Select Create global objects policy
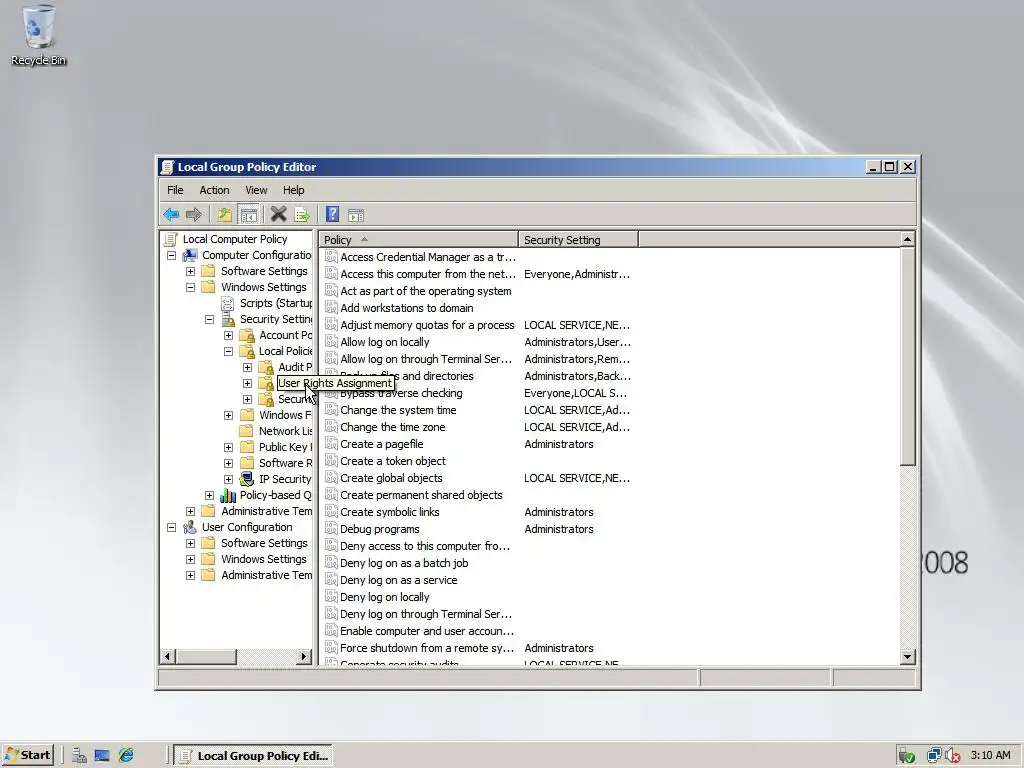The image size is (1024, 768). tap(391, 477)
